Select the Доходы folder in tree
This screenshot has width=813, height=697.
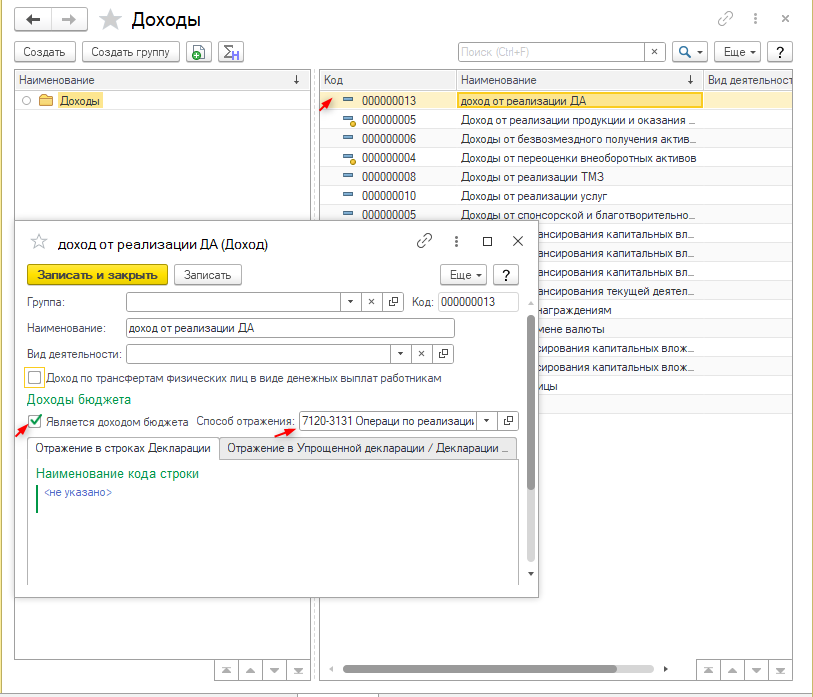coord(79,101)
